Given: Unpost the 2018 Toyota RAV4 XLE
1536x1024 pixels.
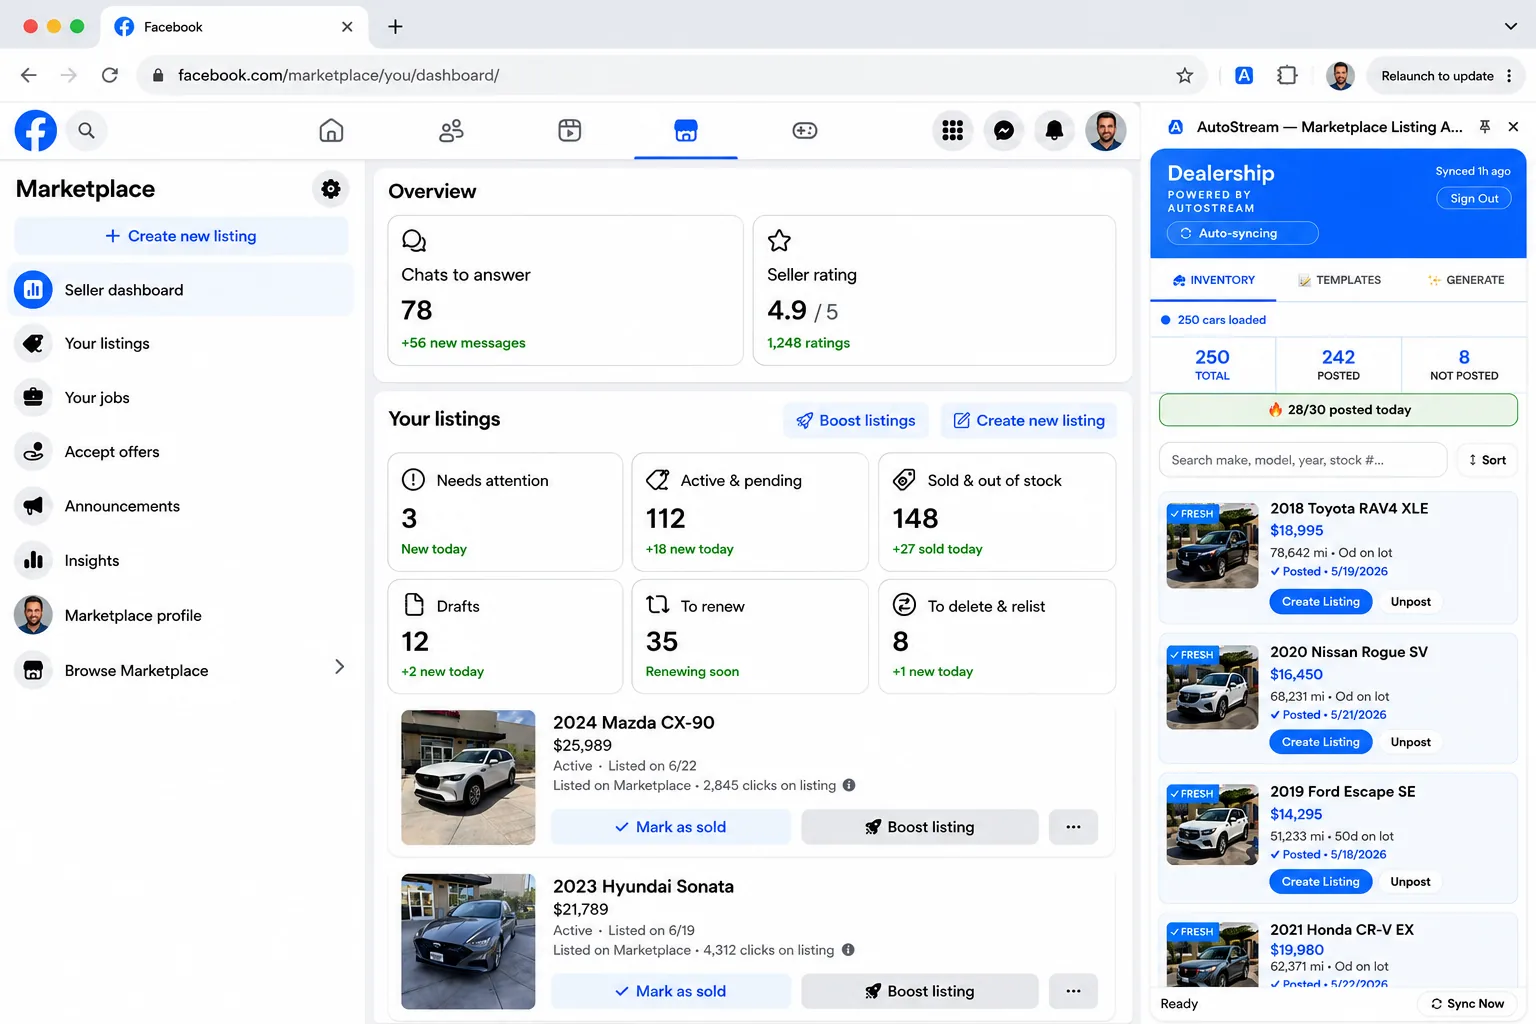Looking at the screenshot, I should point(1410,602).
